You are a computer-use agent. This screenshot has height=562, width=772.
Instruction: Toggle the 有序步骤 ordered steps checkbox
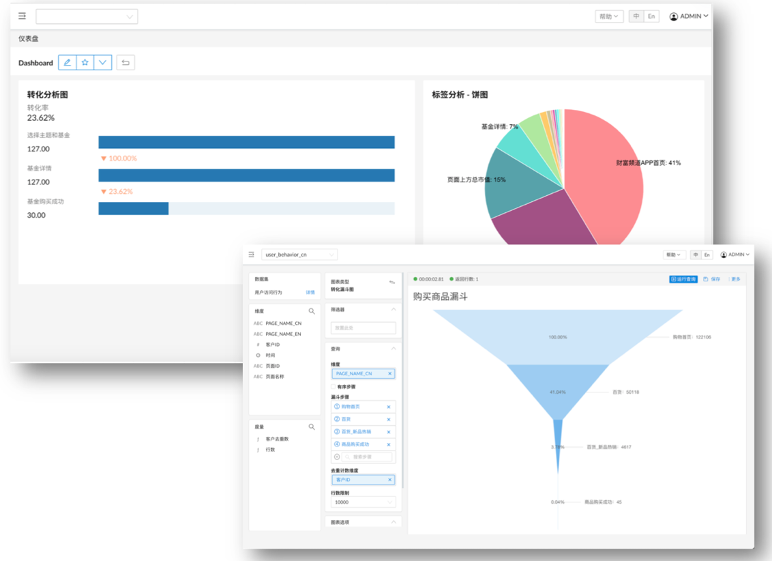click(333, 387)
